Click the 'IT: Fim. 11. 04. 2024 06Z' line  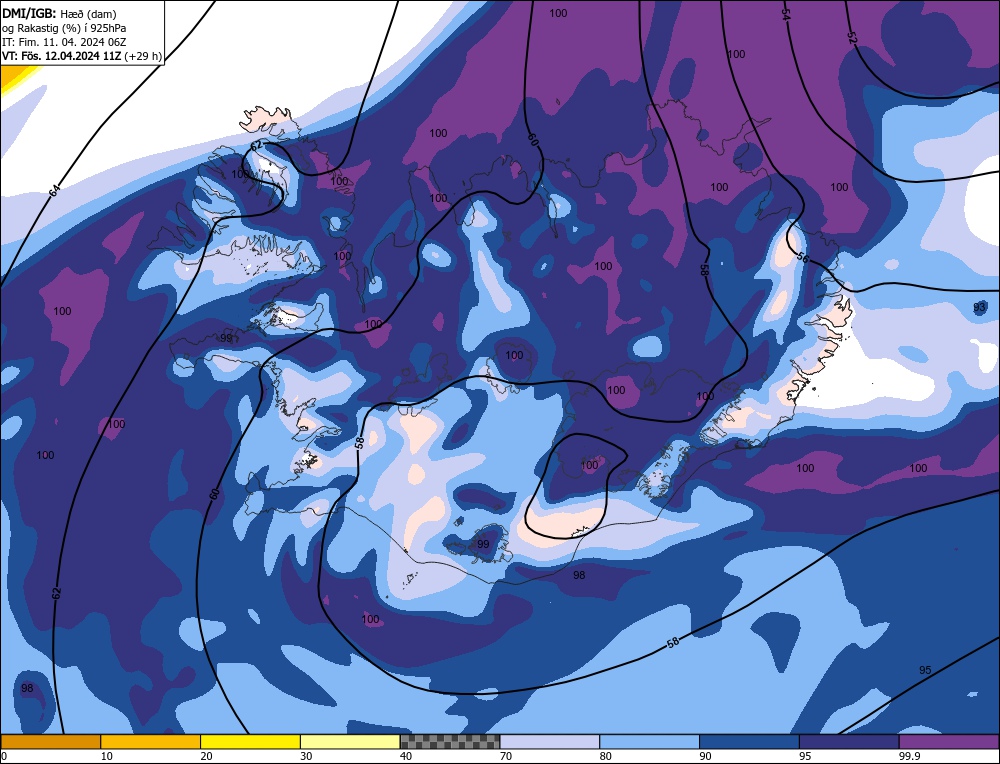coord(64,42)
